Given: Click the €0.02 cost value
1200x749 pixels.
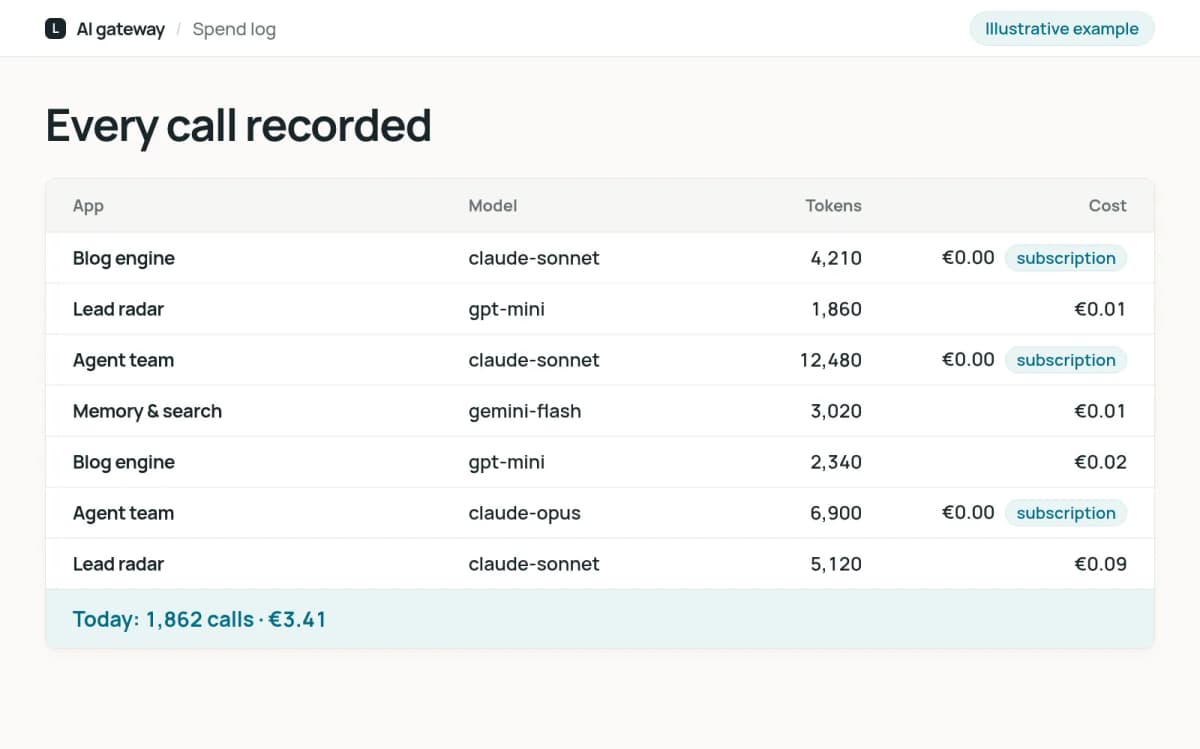Looking at the screenshot, I should tap(1100, 462).
